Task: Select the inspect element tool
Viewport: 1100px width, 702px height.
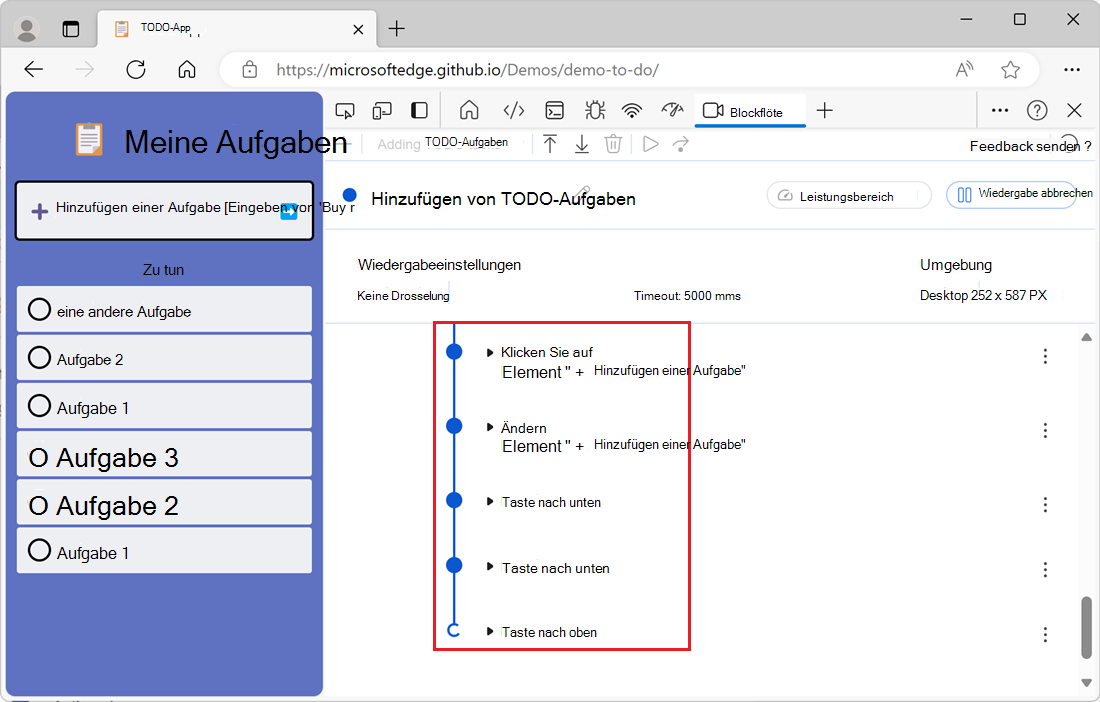Action: click(344, 110)
